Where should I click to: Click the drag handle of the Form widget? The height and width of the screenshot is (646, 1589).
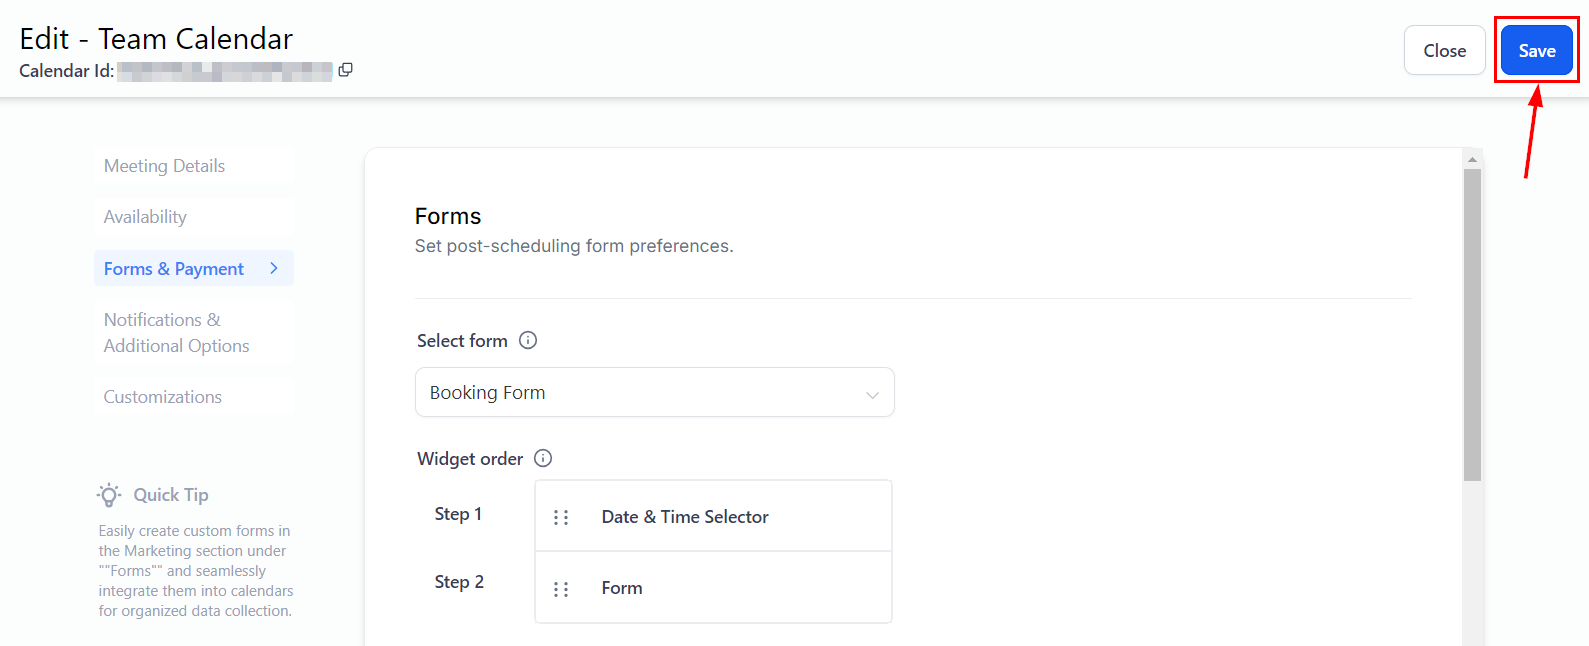pyautogui.click(x=561, y=589)
